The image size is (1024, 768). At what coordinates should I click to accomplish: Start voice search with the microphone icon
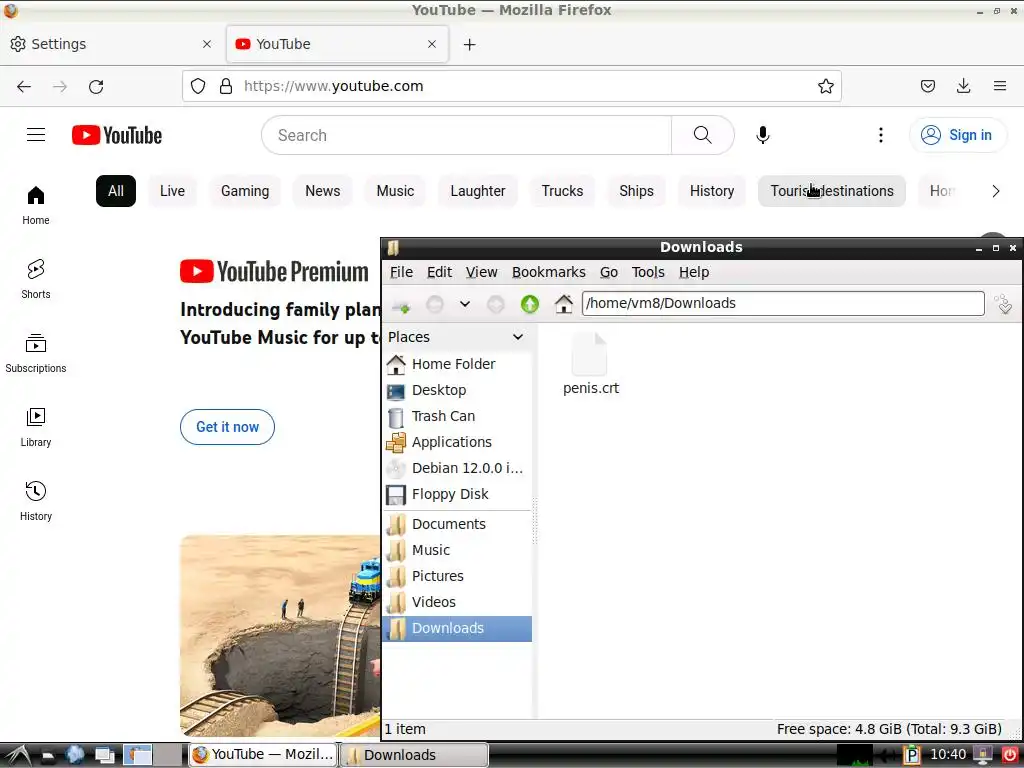pyautogui.click(x=762, y=135)
